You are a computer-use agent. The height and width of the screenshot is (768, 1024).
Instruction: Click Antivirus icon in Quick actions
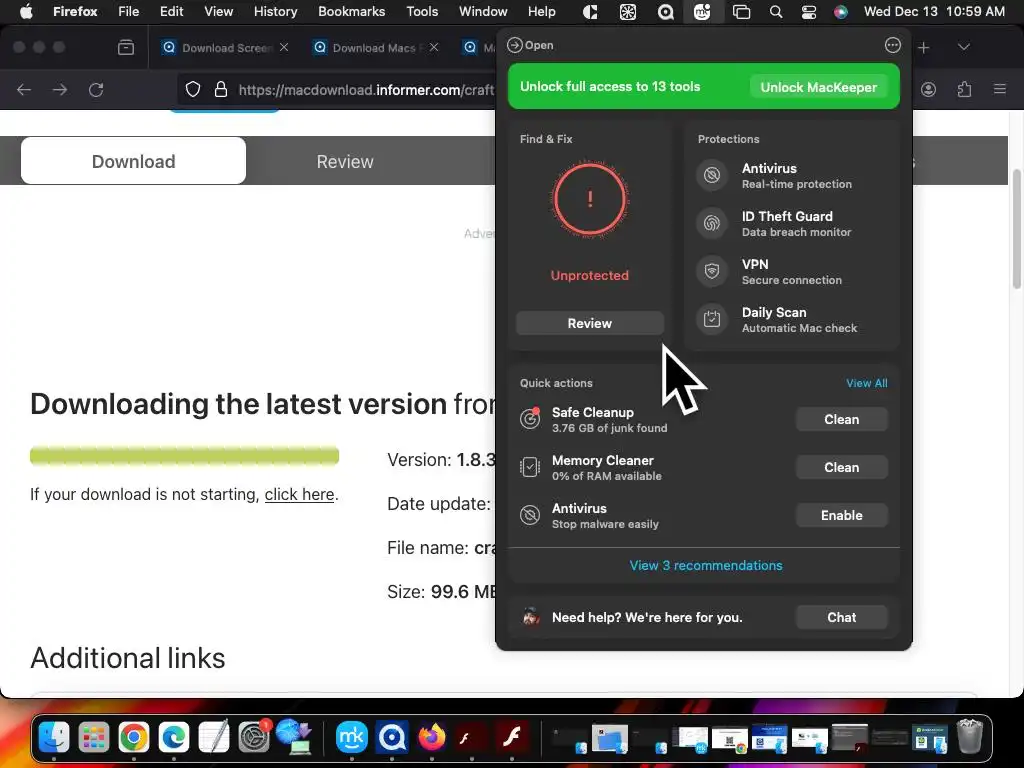click(530, 515)
